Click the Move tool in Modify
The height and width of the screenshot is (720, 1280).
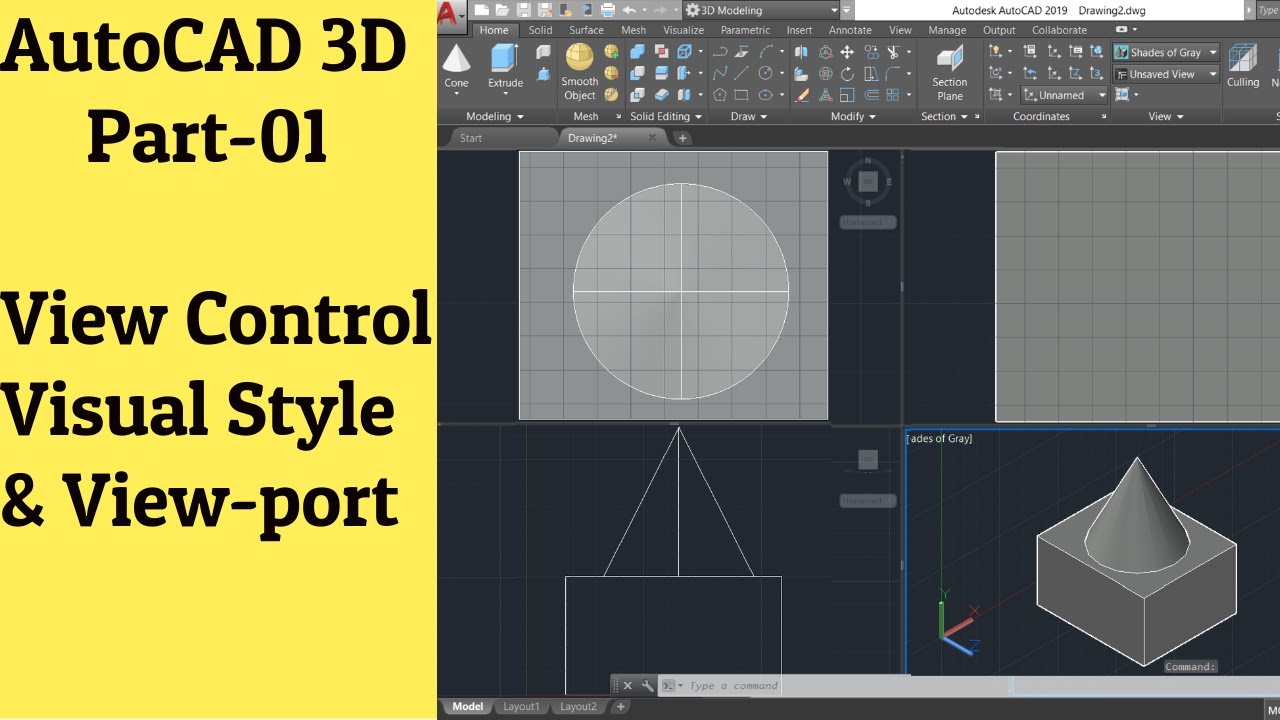tap(847, 51)
